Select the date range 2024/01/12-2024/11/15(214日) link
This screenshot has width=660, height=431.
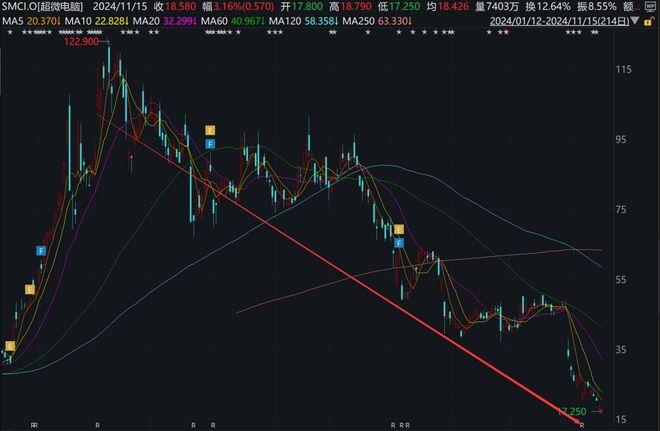pyautogui.click(x=559, y=21)
